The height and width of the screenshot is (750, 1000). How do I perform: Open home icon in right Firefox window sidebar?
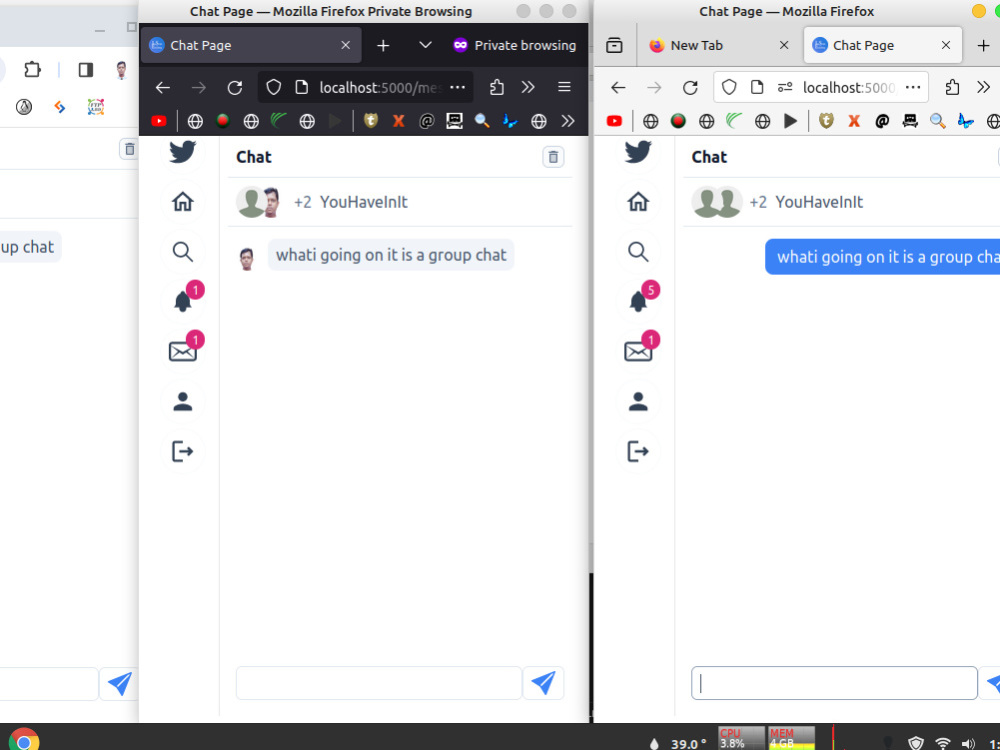coord(638,202)
